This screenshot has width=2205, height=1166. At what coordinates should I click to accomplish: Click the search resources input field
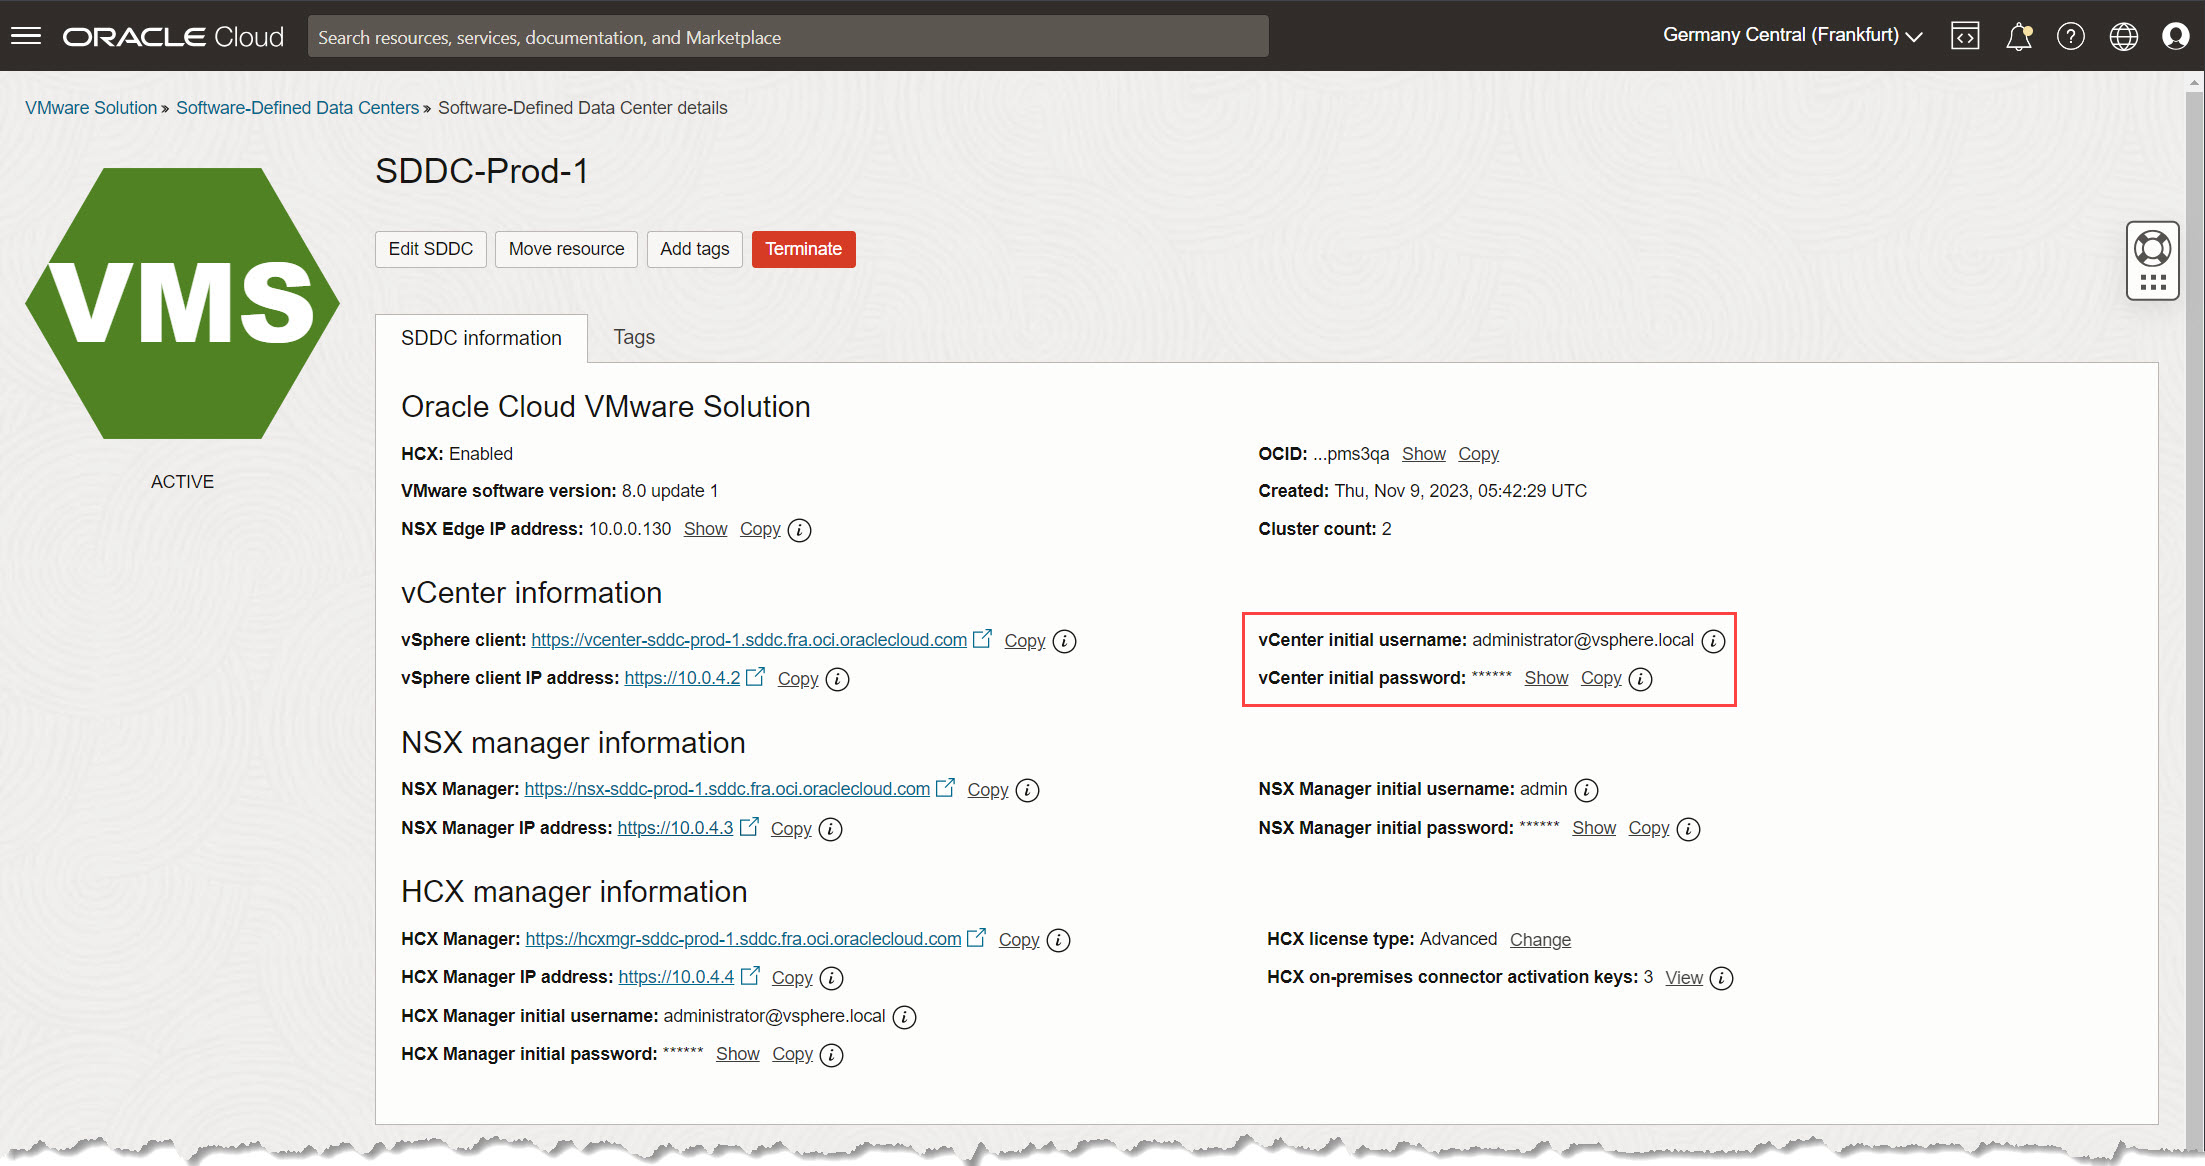[788, 36]
